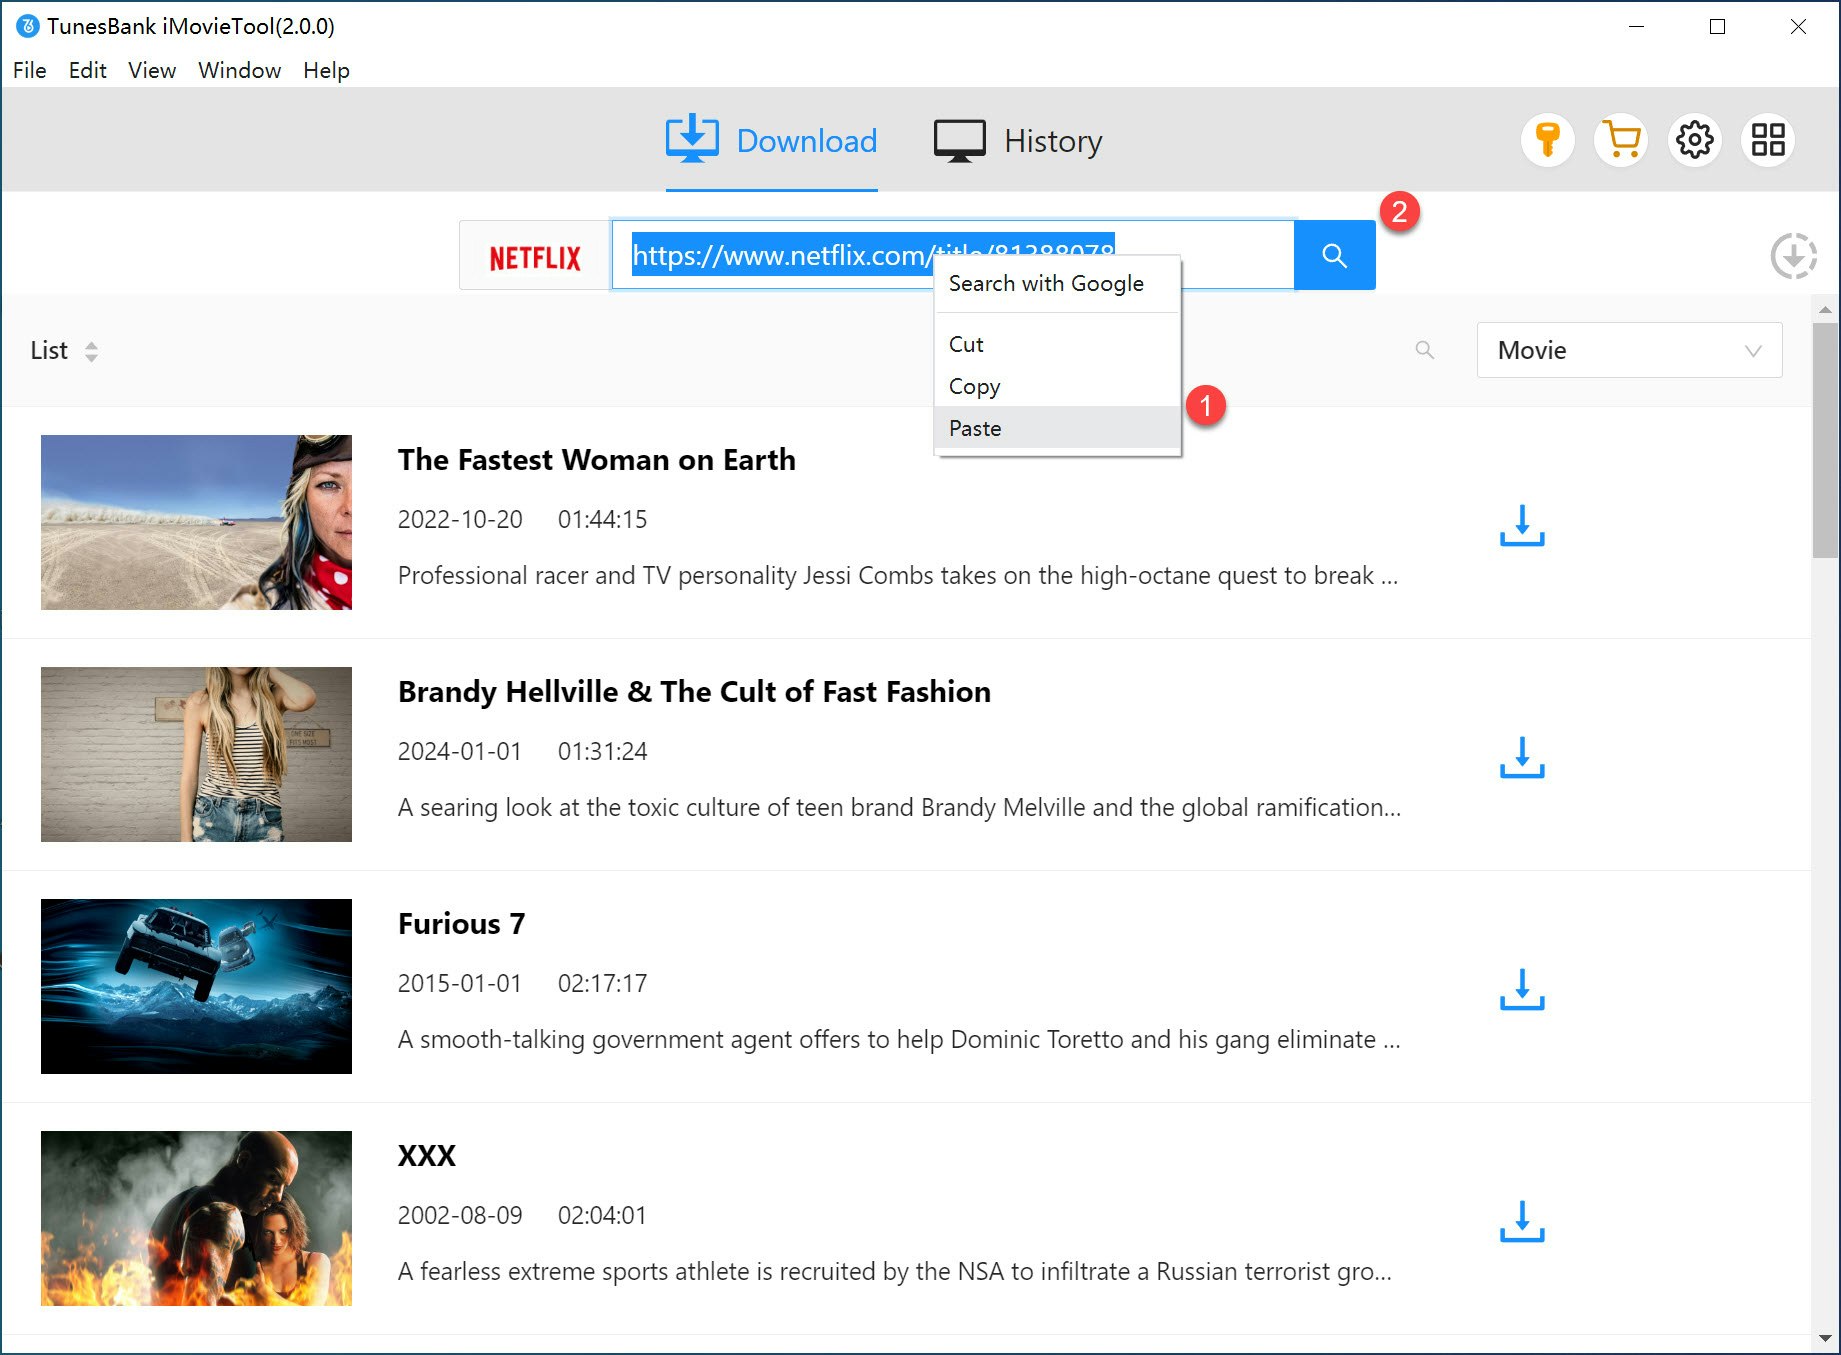Toggle the List sort arrows

point(91,351)
